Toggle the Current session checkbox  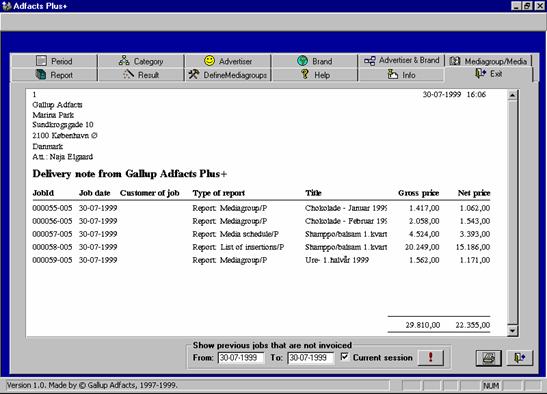point(344,357)
